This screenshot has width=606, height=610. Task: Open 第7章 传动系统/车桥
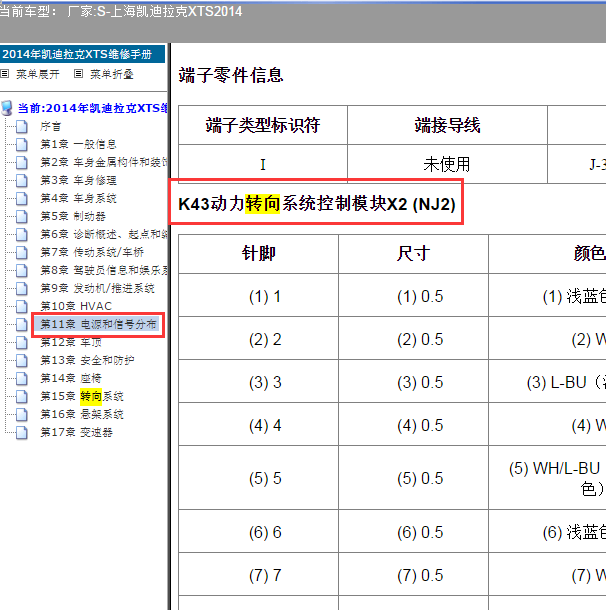92,252
